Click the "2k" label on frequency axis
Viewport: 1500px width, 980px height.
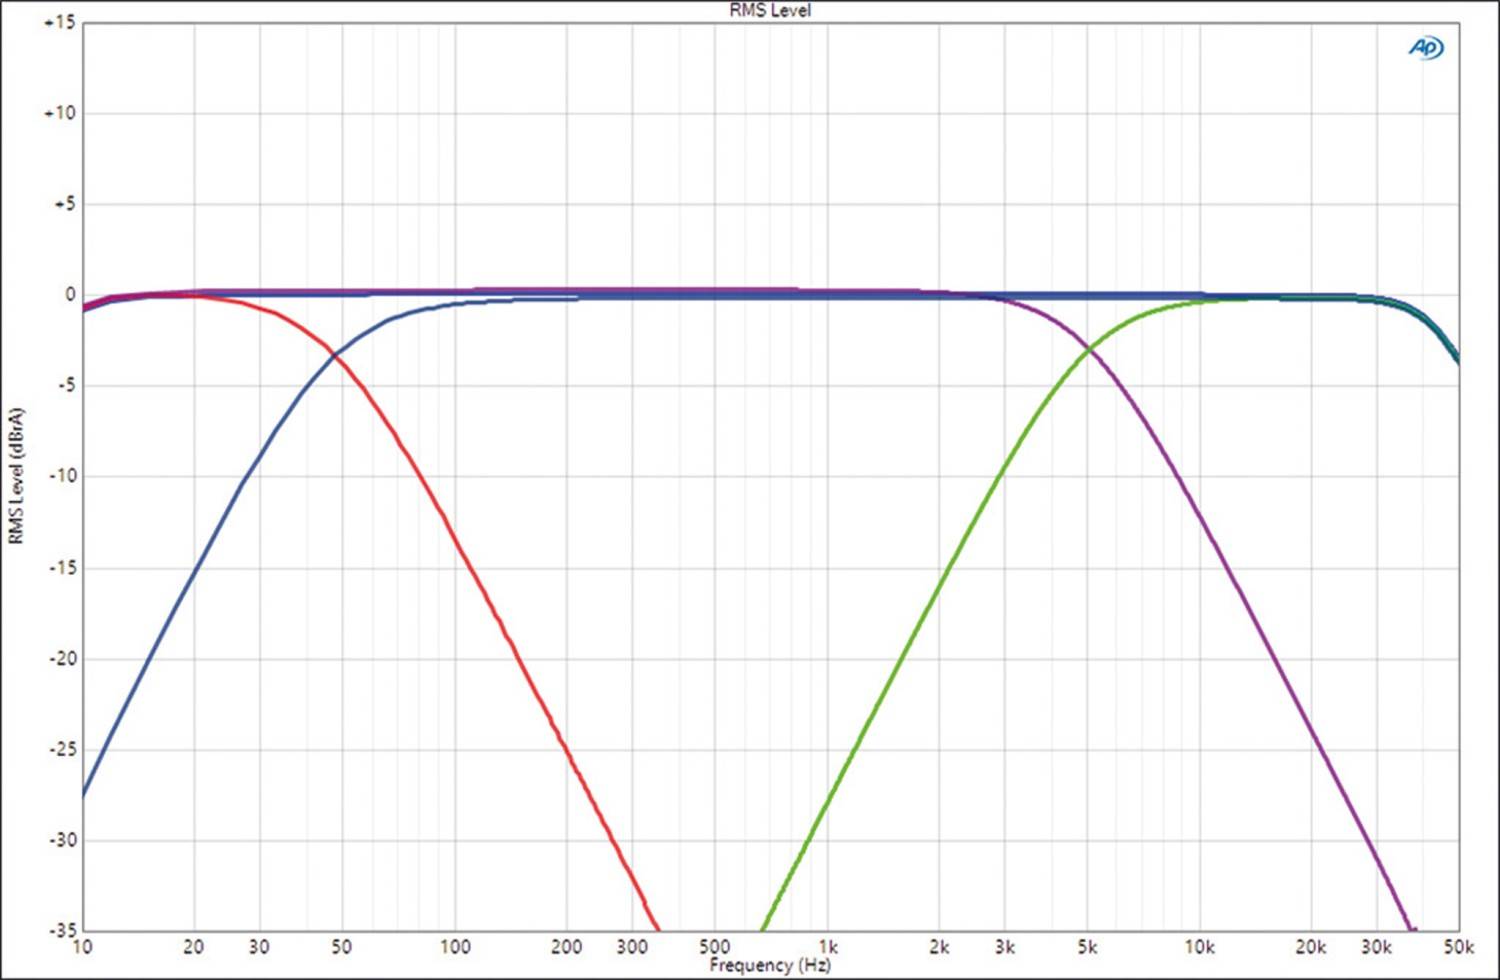939,946
